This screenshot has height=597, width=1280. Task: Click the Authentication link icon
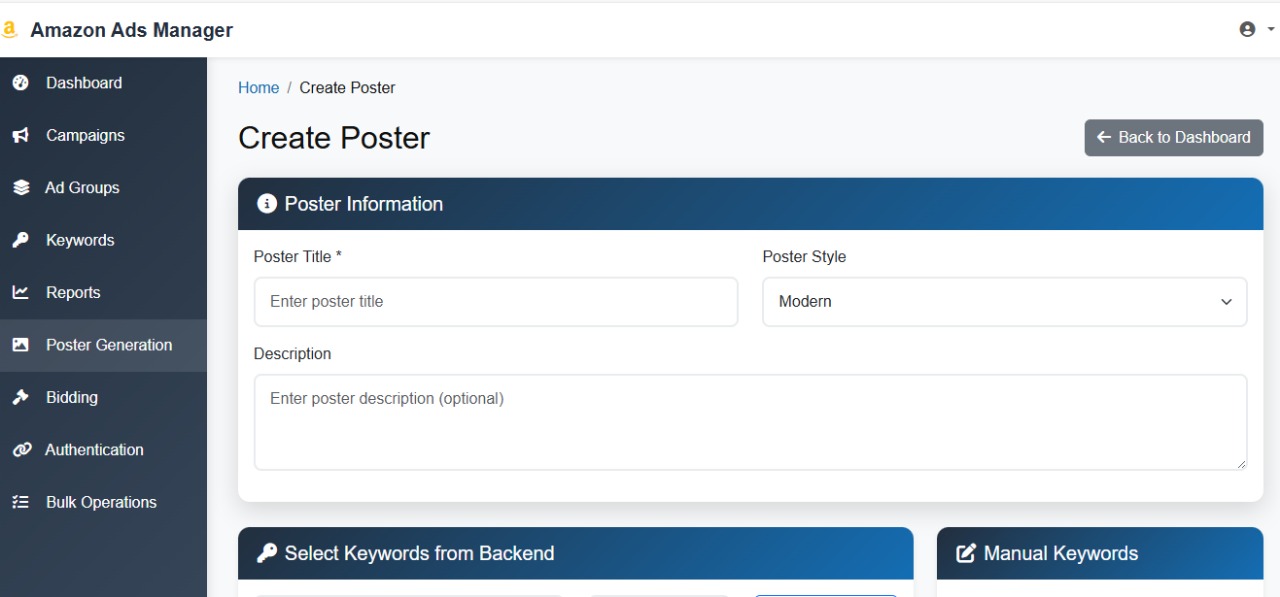click(x=20, y=450)
